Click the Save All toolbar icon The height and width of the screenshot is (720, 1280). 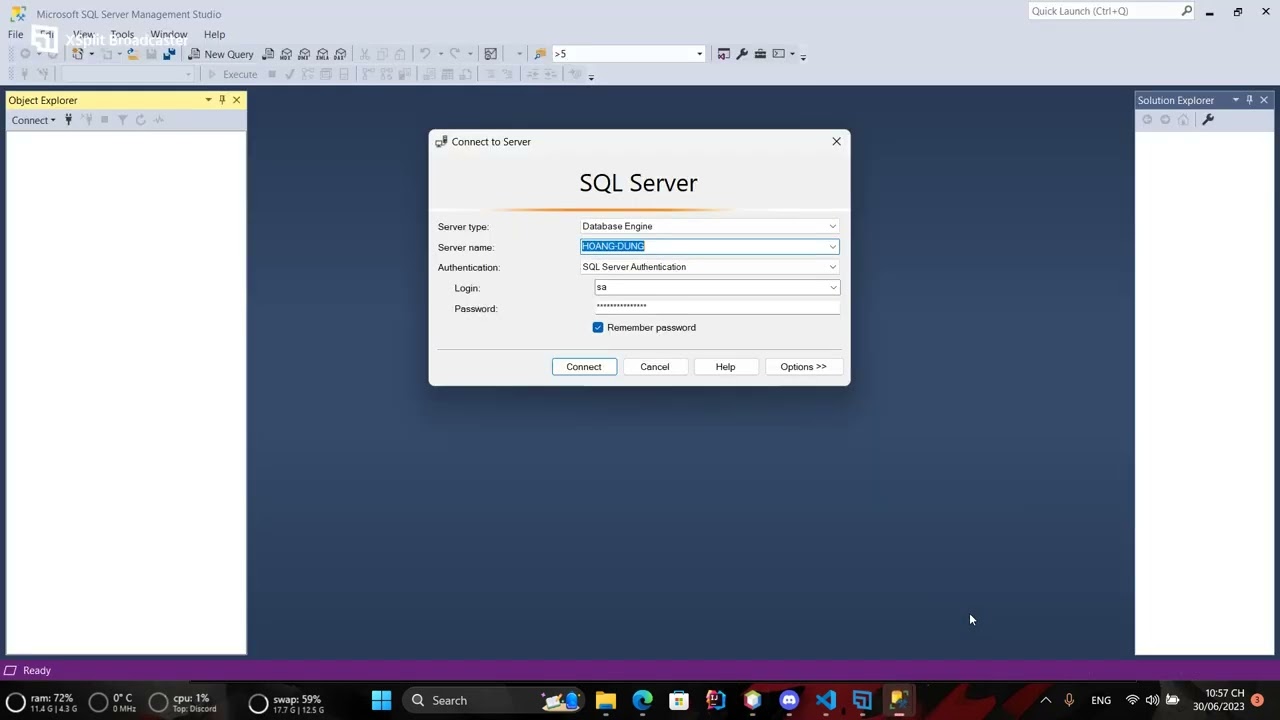169,54
